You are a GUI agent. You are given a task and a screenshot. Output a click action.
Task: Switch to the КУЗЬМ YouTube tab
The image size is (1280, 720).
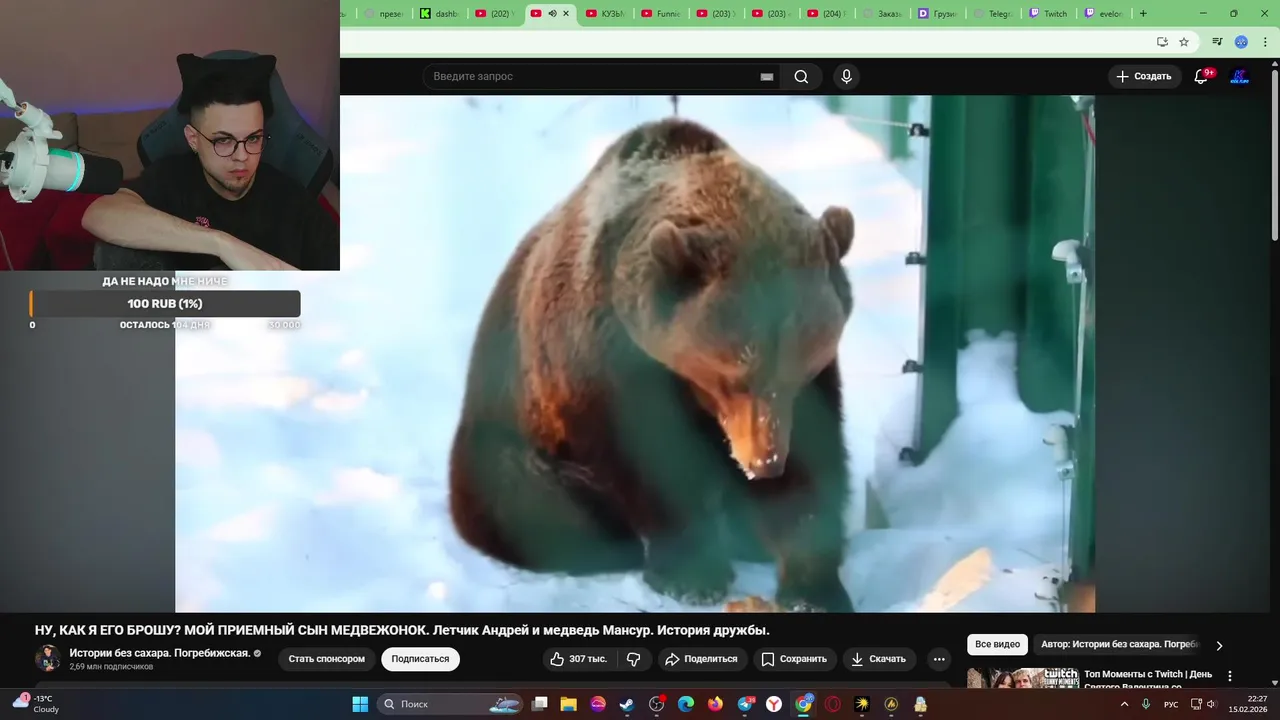click(605, 13)
